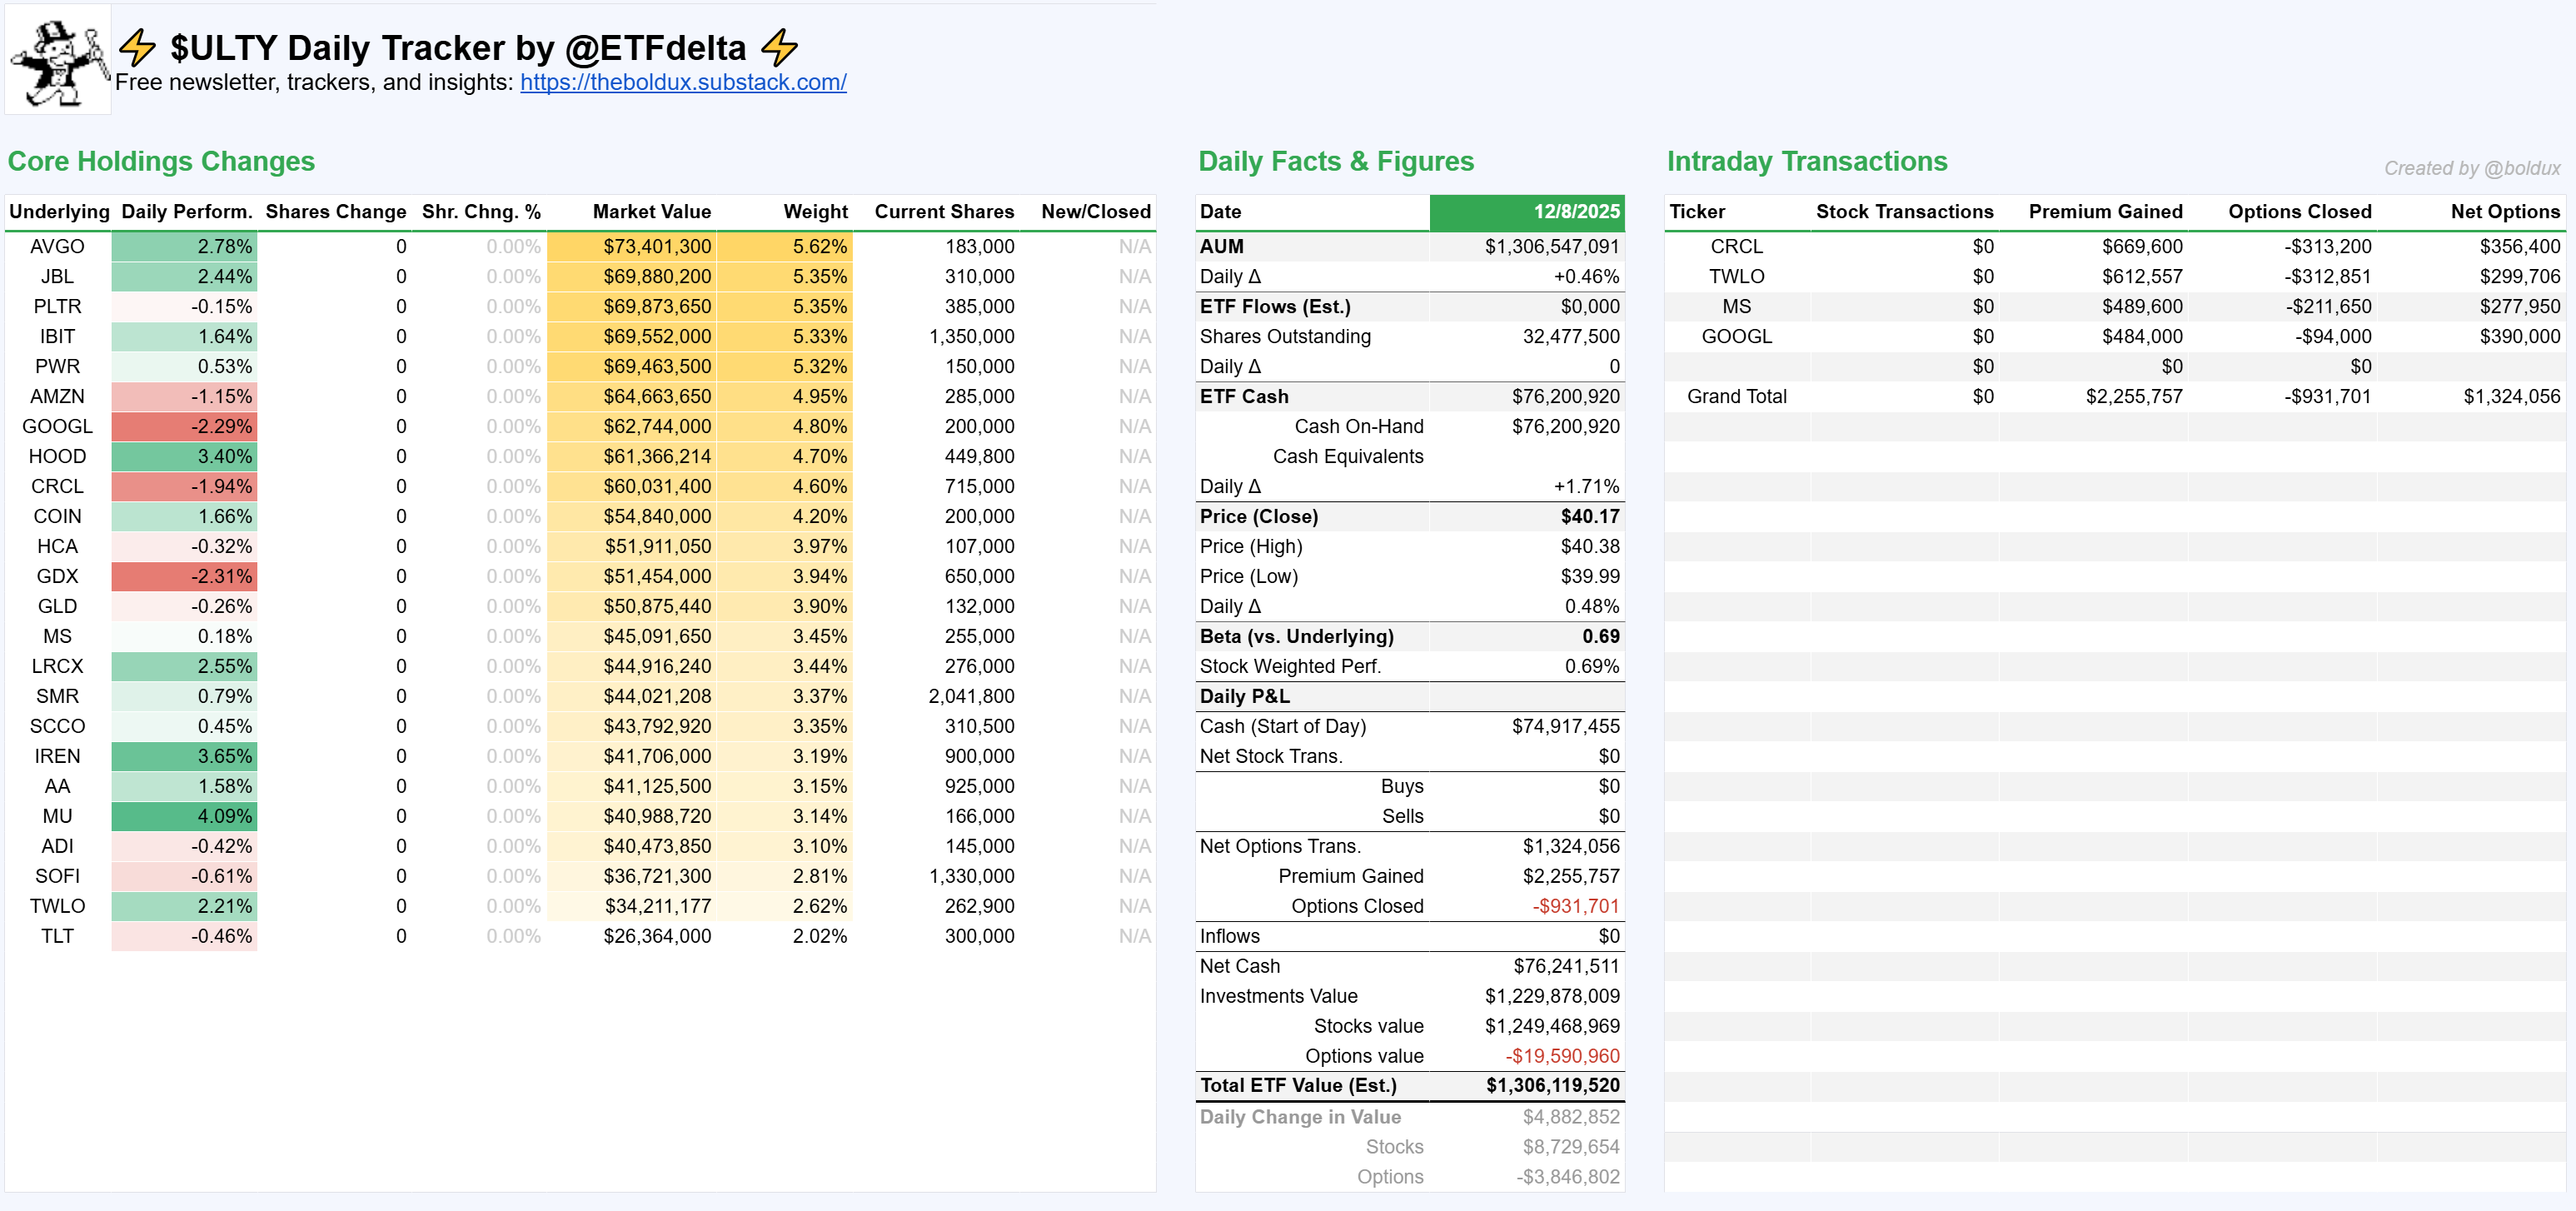This screenshot has height=1211, width=2576.
Task: Select CRCL row in Intraday Transactions
Action: coord(1736,246)
